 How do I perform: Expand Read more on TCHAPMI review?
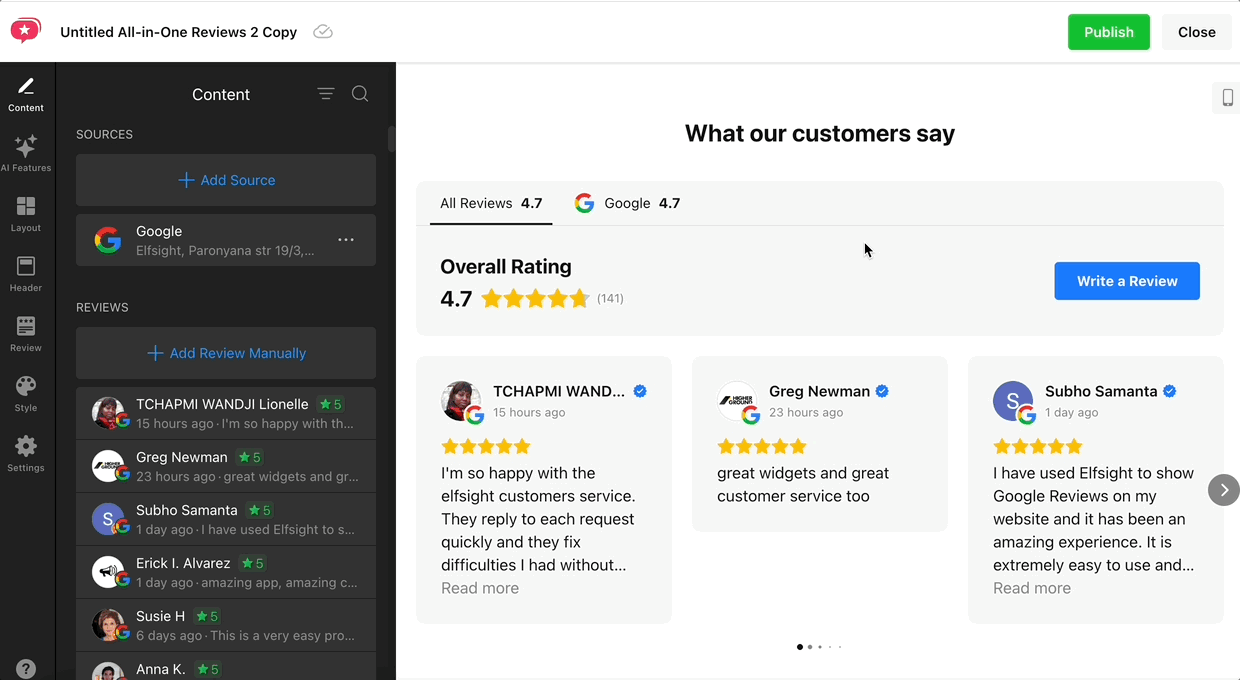tap(480, 588)
